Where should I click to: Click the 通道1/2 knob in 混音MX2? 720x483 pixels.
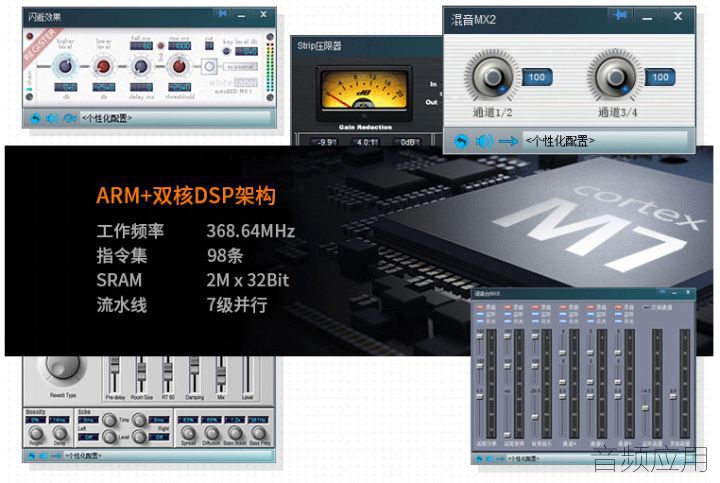492,77
